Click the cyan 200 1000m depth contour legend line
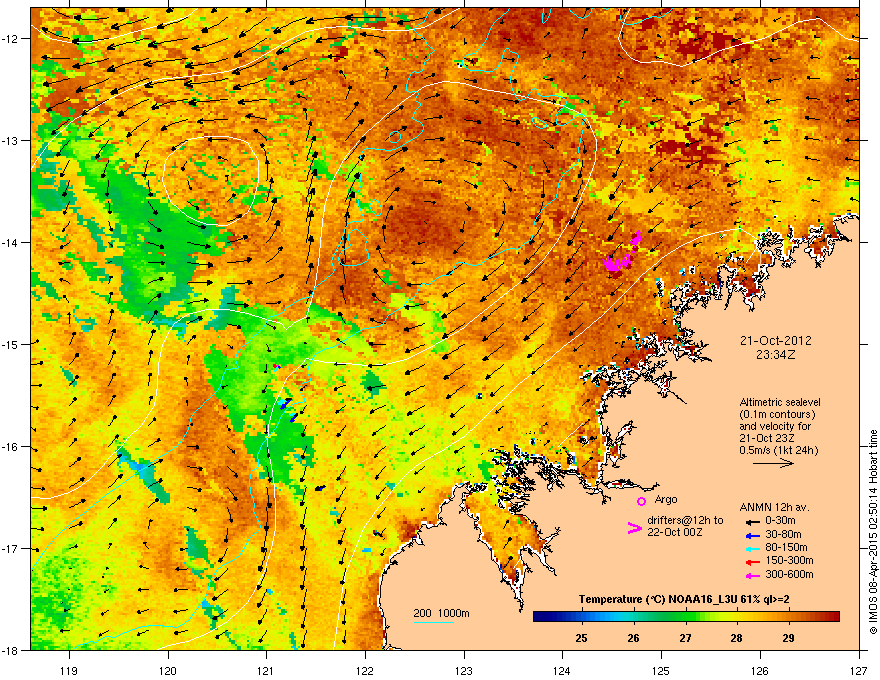This screenshot has height=680, width=880. tap(434, 622)
